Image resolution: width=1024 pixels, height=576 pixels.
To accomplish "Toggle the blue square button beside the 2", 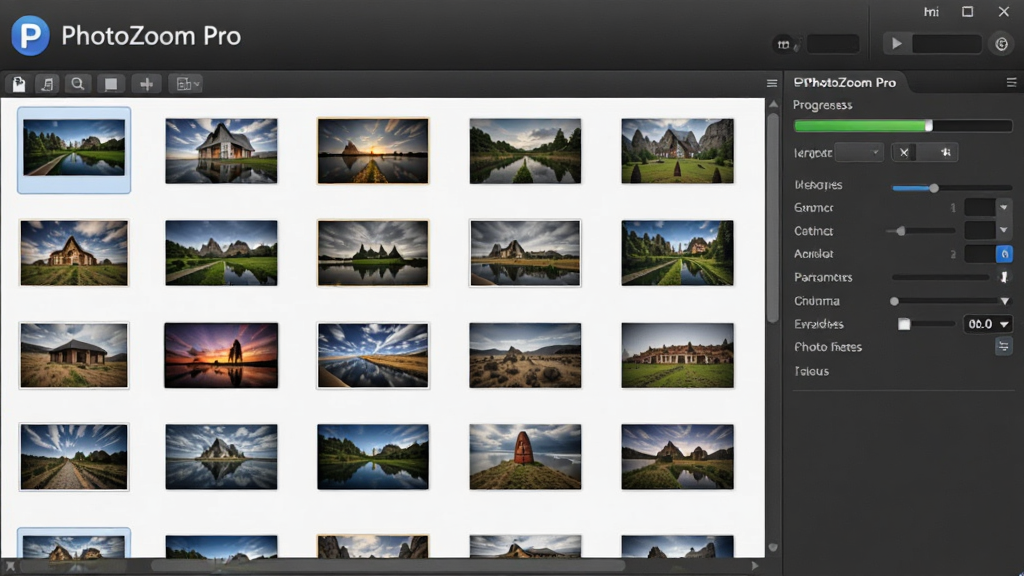I will point(1004,253).
